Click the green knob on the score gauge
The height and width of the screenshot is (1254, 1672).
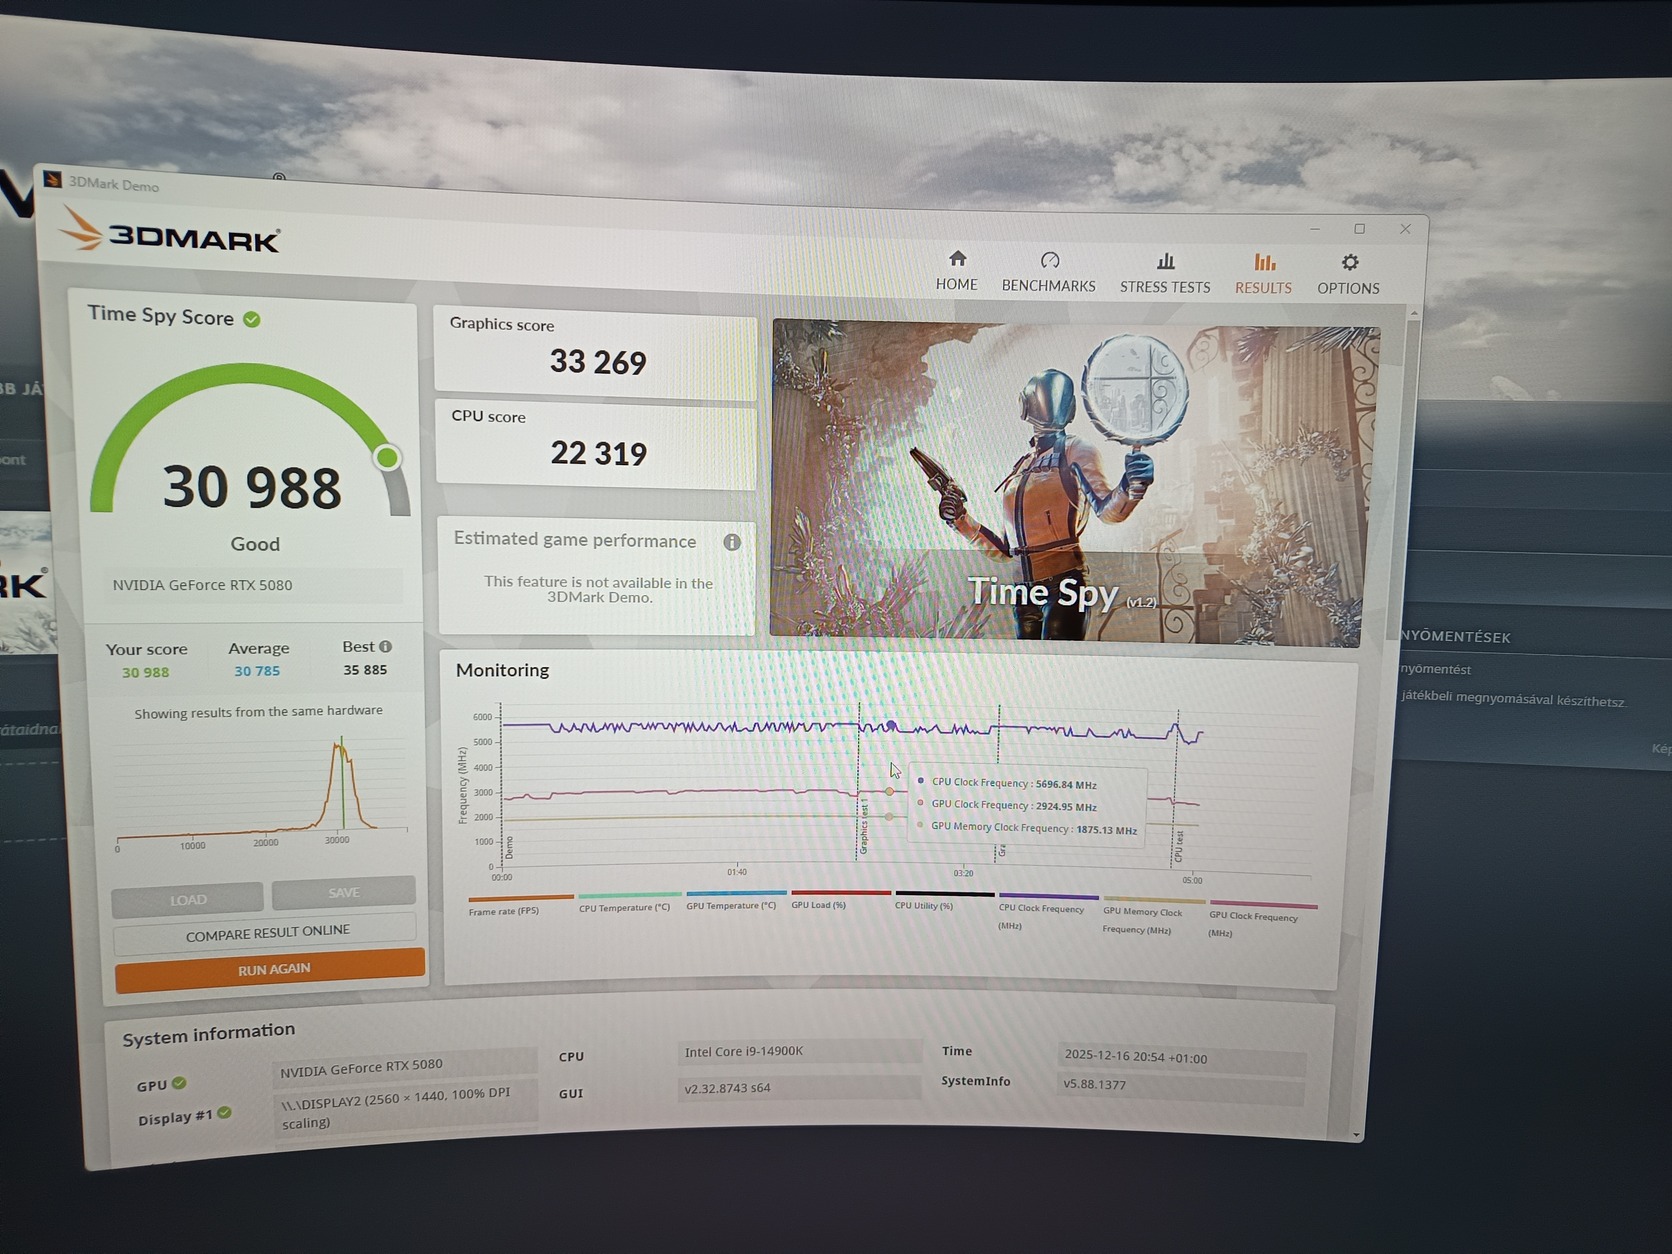click(x=387, y=458)
